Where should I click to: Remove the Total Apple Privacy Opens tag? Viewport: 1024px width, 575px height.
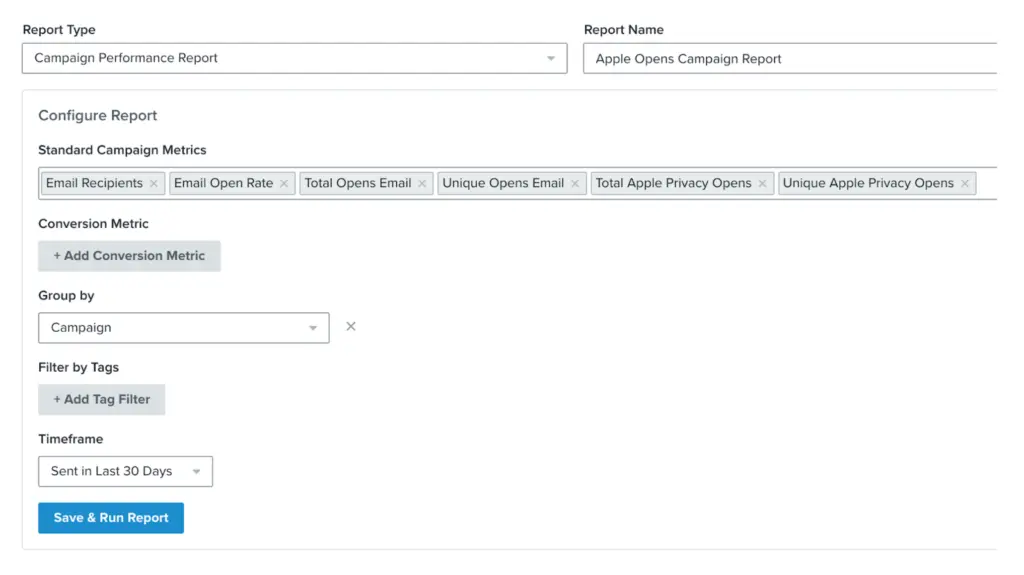(x=762, y=184)
